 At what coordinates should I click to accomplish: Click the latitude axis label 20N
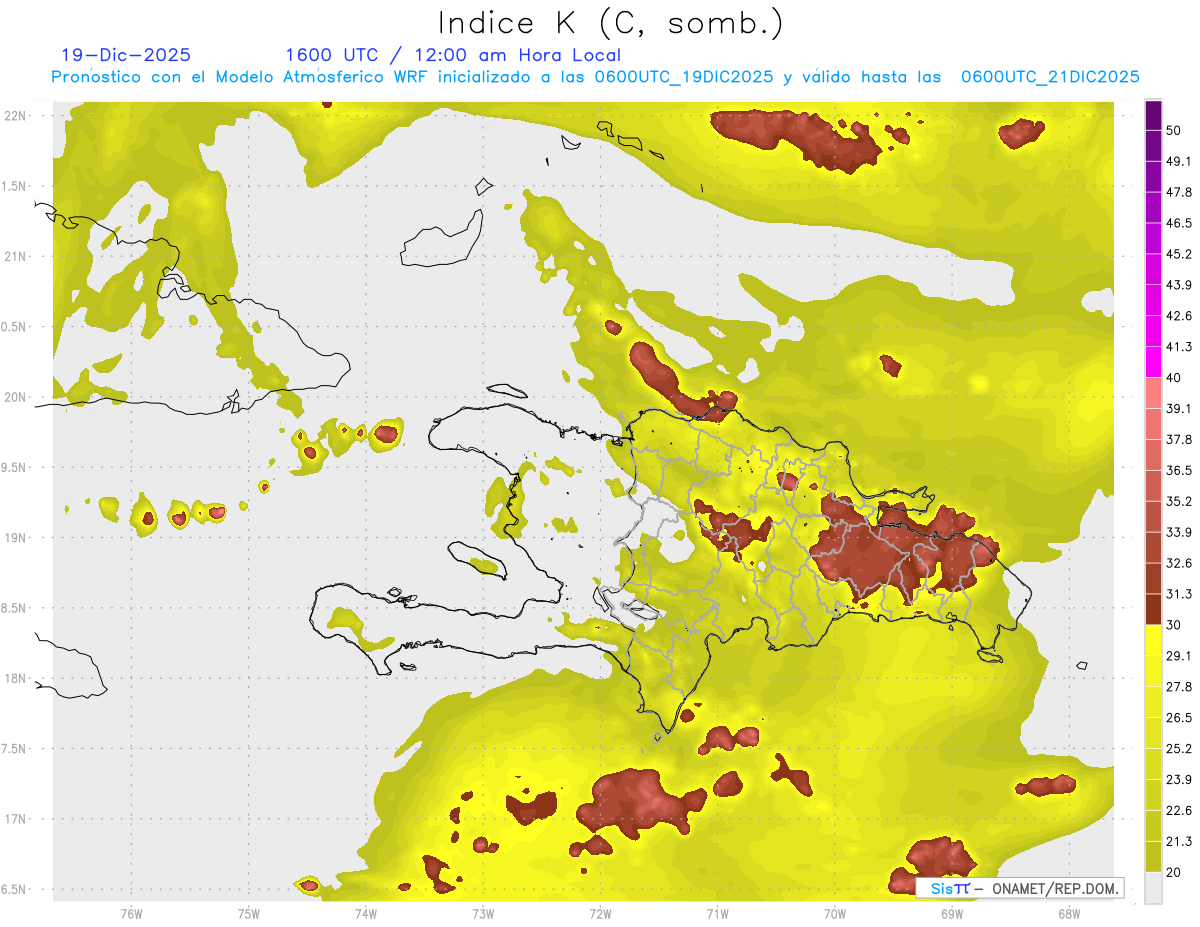pyautogui.click(x=15, y=397)
